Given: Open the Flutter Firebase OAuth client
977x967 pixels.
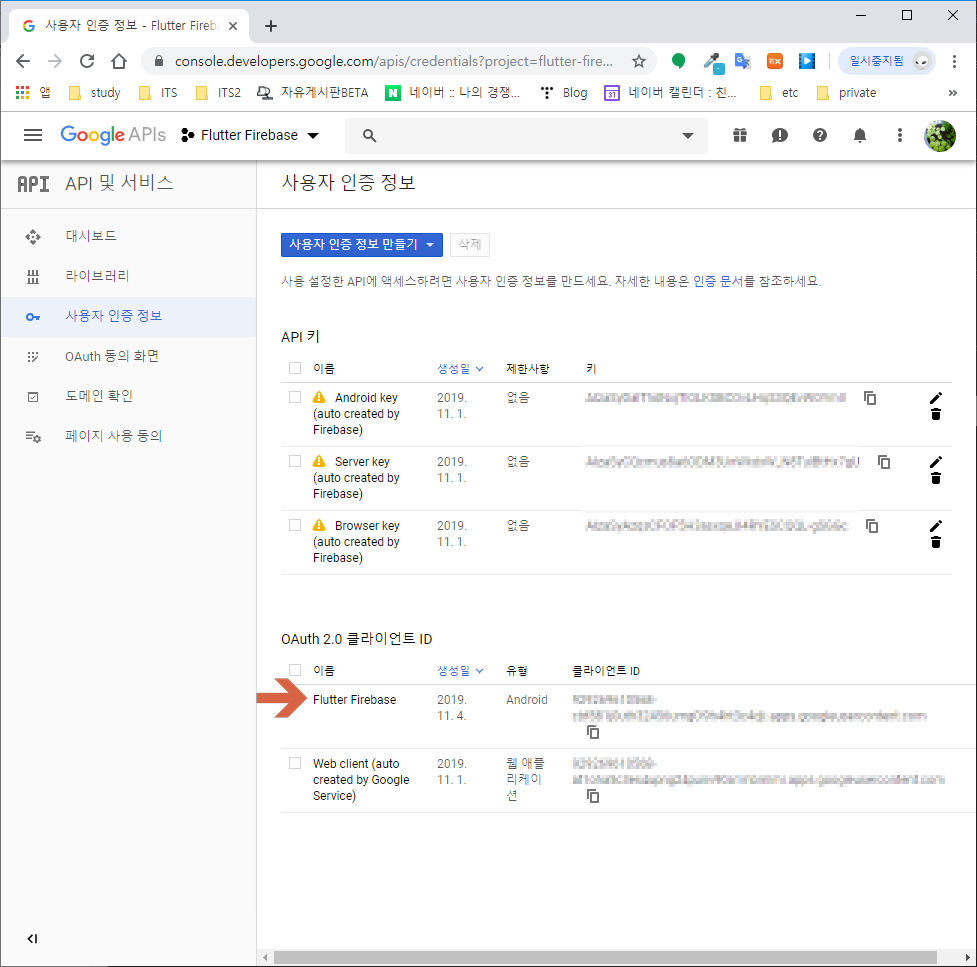Looking at the screenshot, I should click(355, 700).
